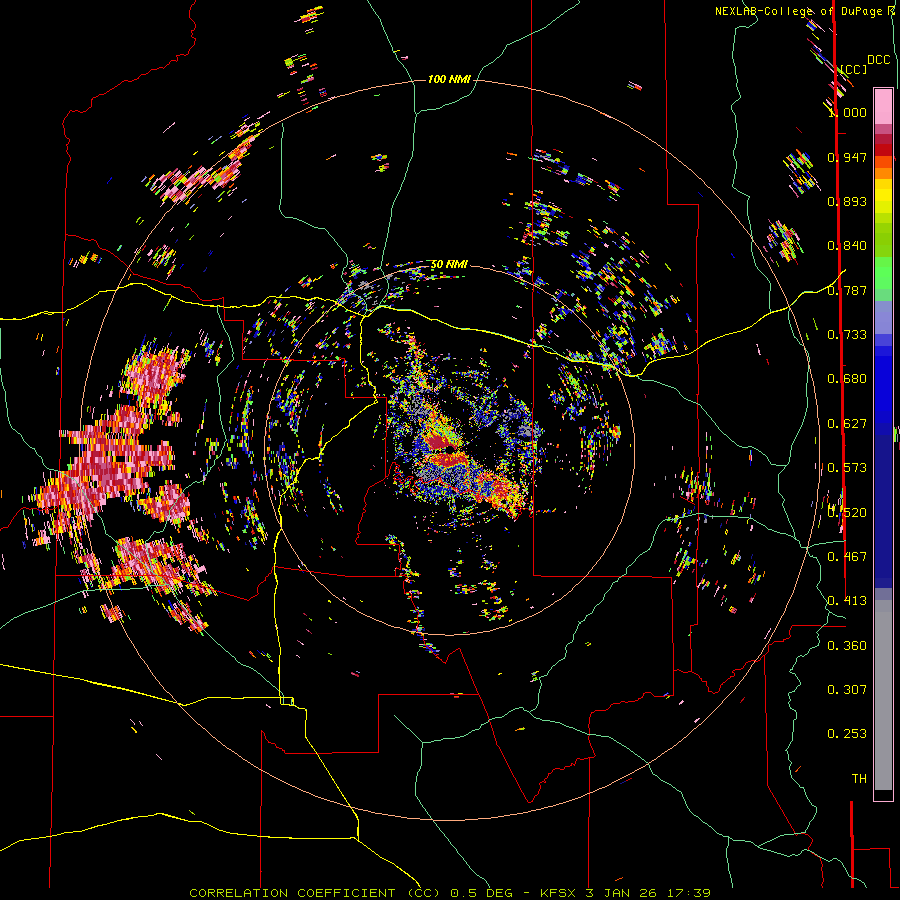This screenshot has width=900, height=900.
Task: Click the "50 NMI" range ring label
Action: [x=449, y=264]
